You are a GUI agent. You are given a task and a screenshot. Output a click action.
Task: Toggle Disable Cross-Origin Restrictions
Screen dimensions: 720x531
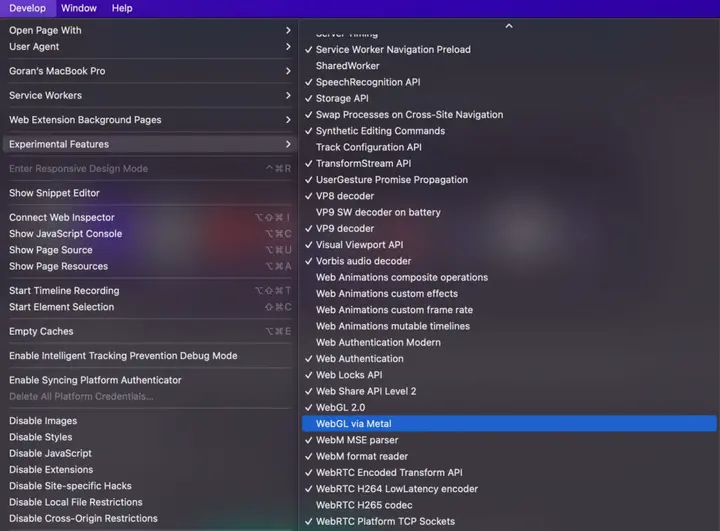[x=150, y=519]
